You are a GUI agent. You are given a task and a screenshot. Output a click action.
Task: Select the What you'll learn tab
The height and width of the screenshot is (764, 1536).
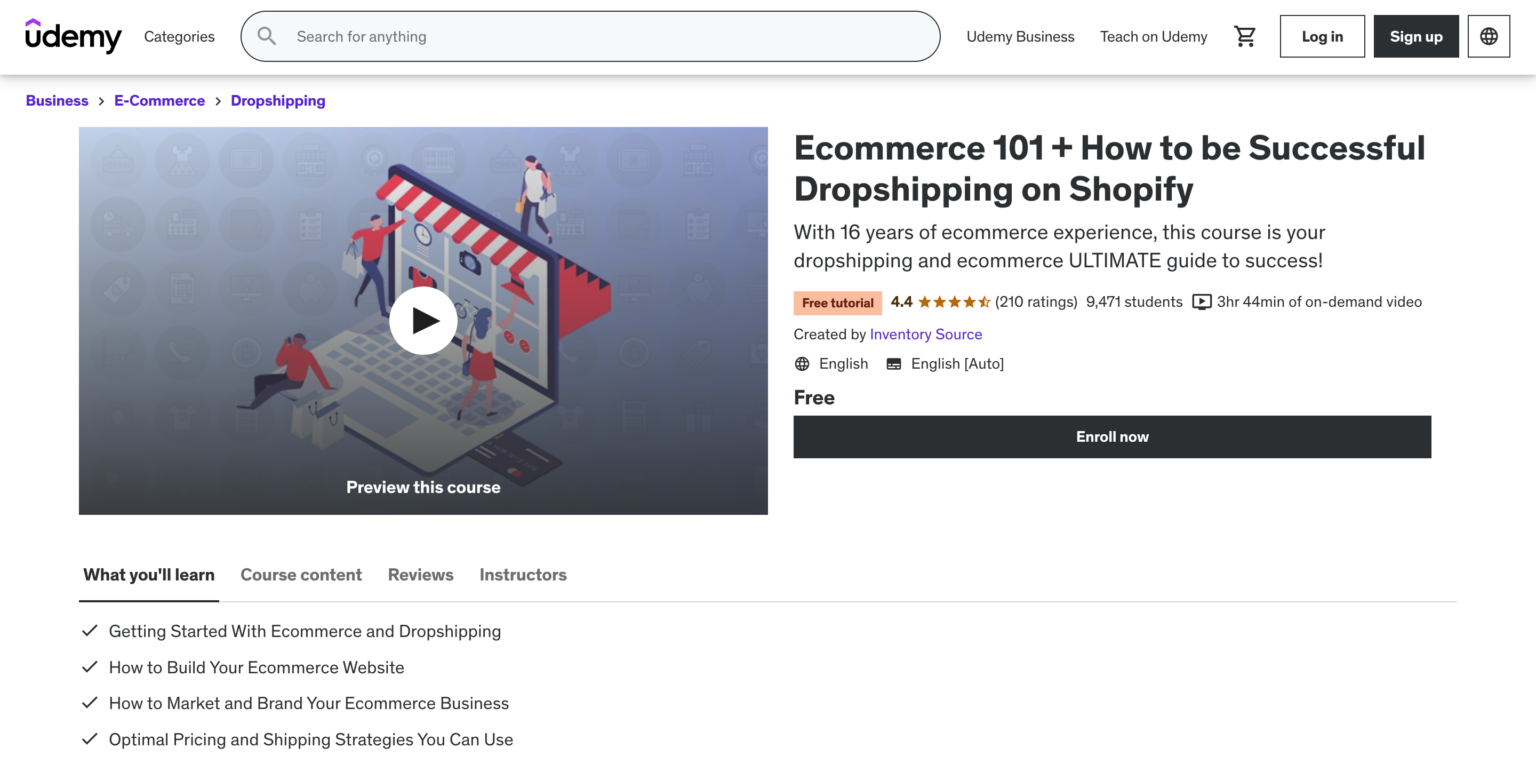coord(148,575)
